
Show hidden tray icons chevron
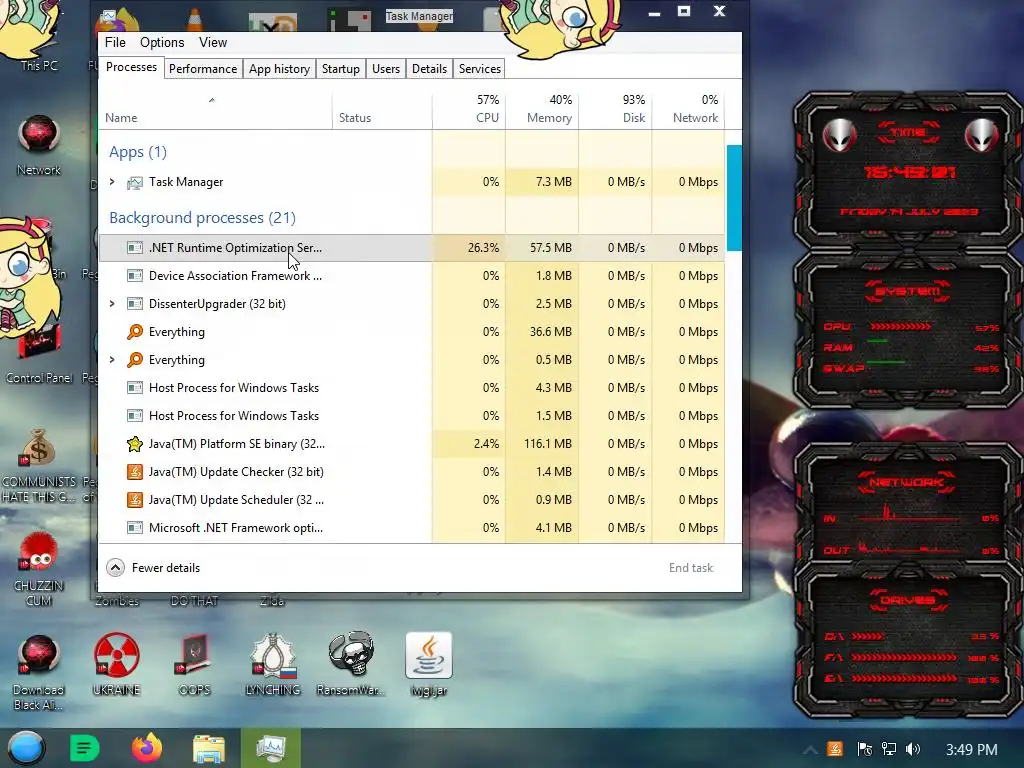pos(809,749)
